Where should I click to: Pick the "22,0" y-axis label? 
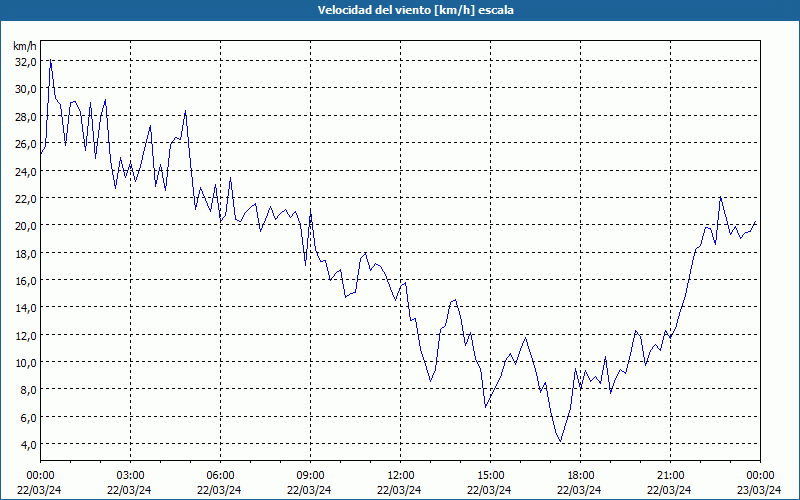[x=26, y=198]
